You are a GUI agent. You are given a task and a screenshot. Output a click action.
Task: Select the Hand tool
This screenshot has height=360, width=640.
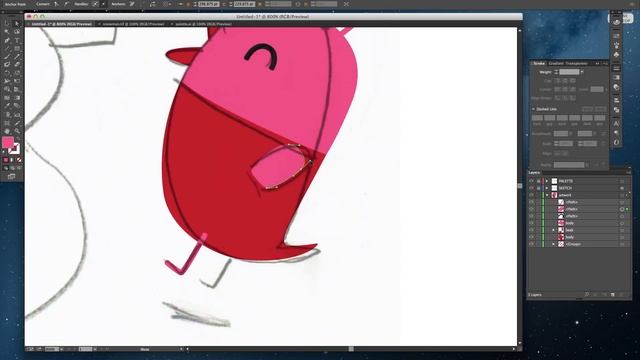point(7,131)
